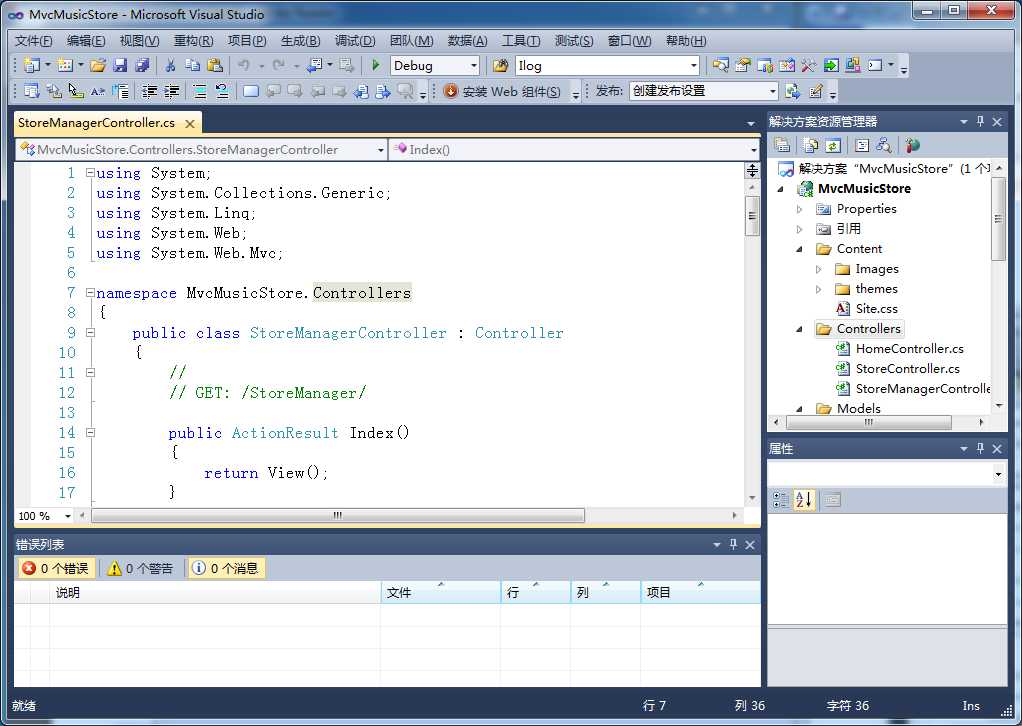
Task: Click the editor horizontal scrollbar
Action: (x=338, y=515)
